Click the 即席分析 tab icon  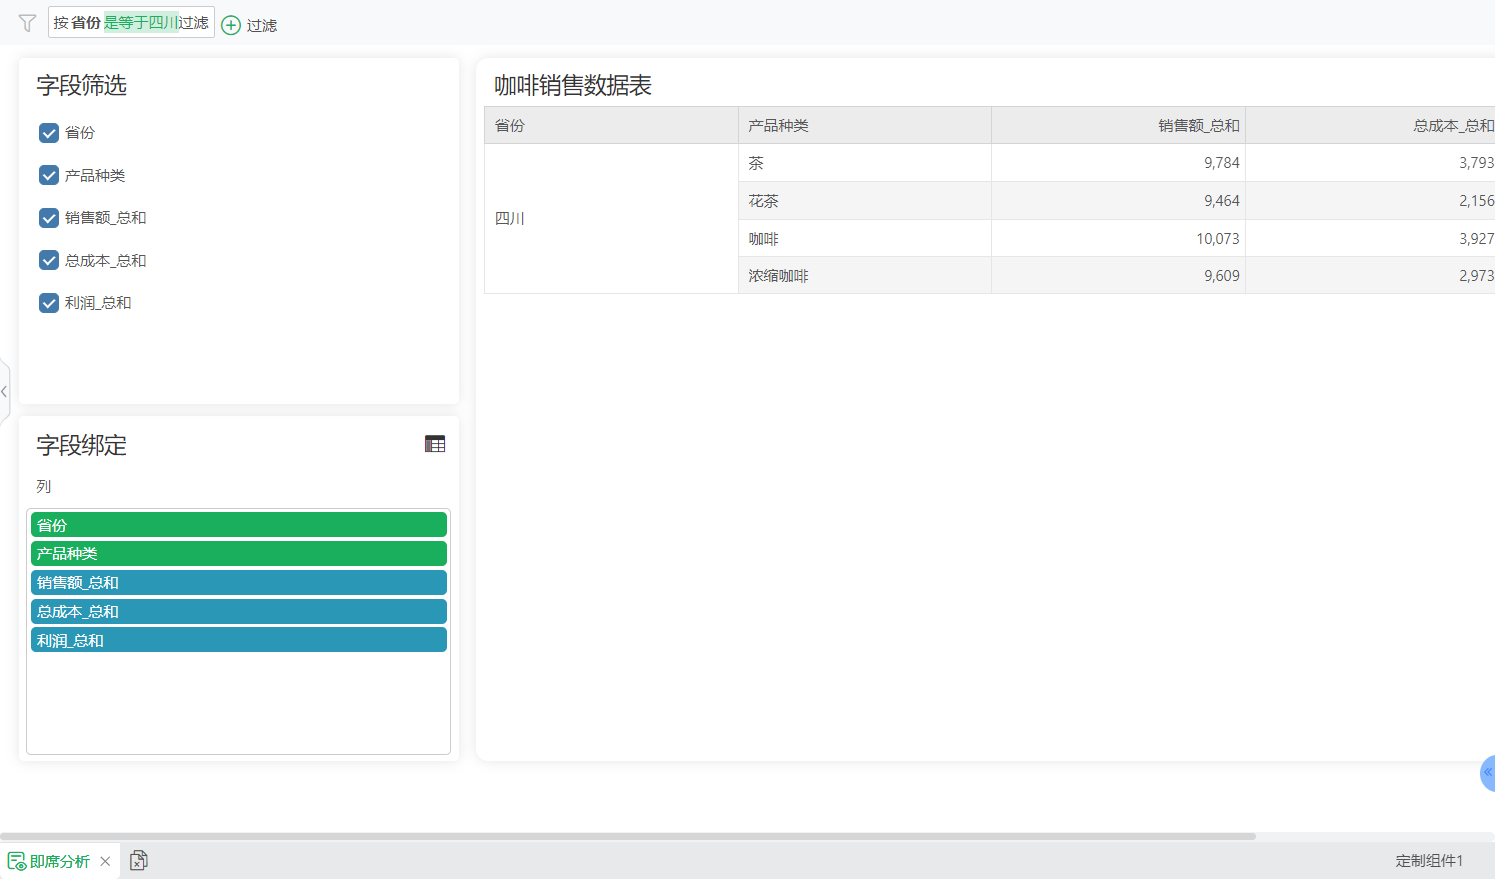pos(17,861)
